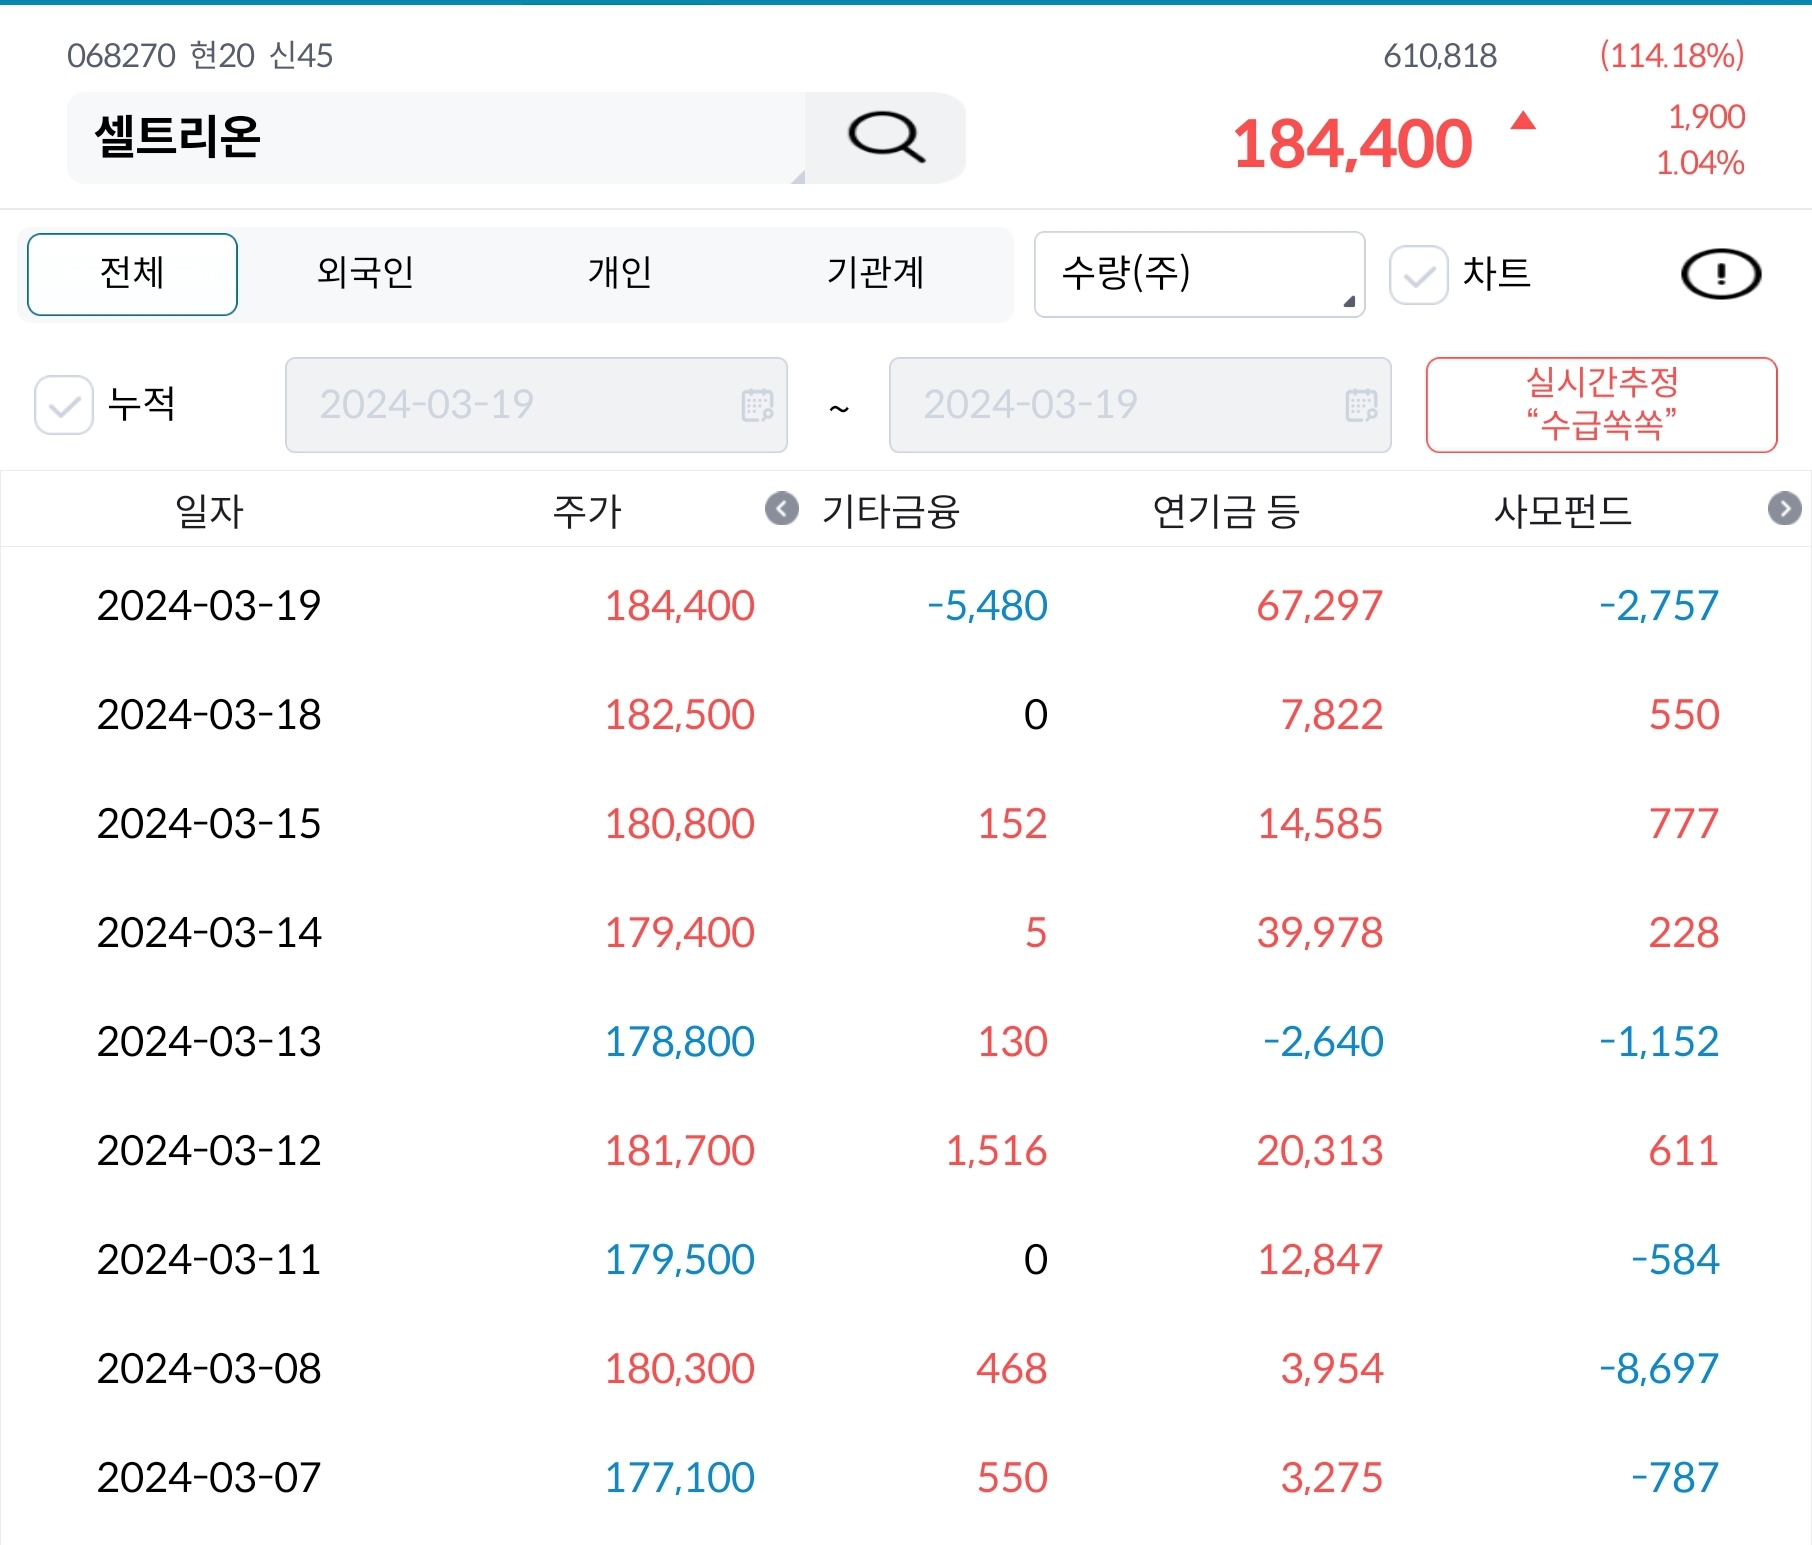
Task: Tap the 1,516 기타금융 value
Action: coord(997,1151)
